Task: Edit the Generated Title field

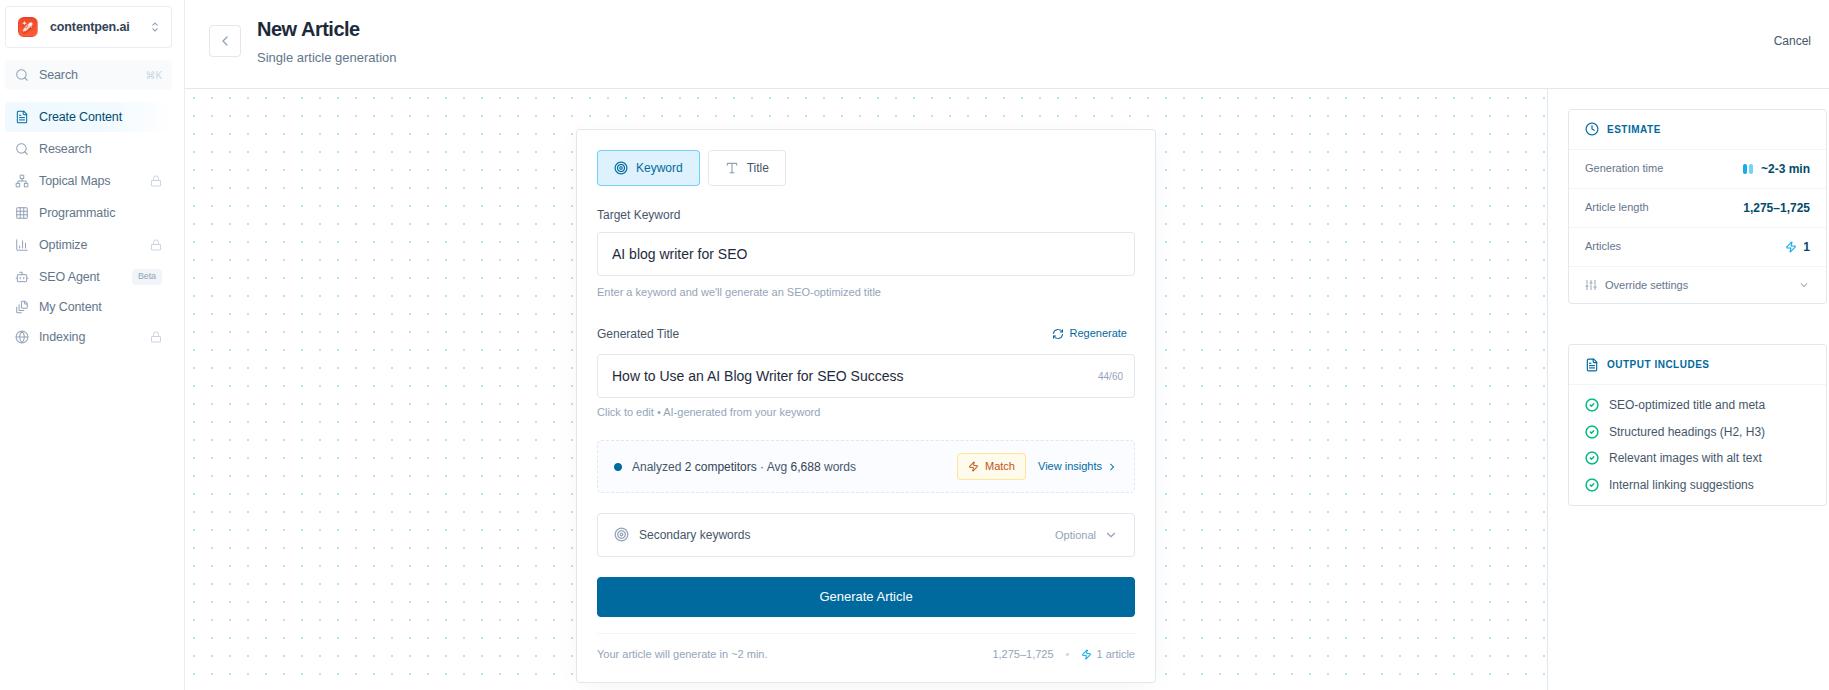Action: (866, 376)
